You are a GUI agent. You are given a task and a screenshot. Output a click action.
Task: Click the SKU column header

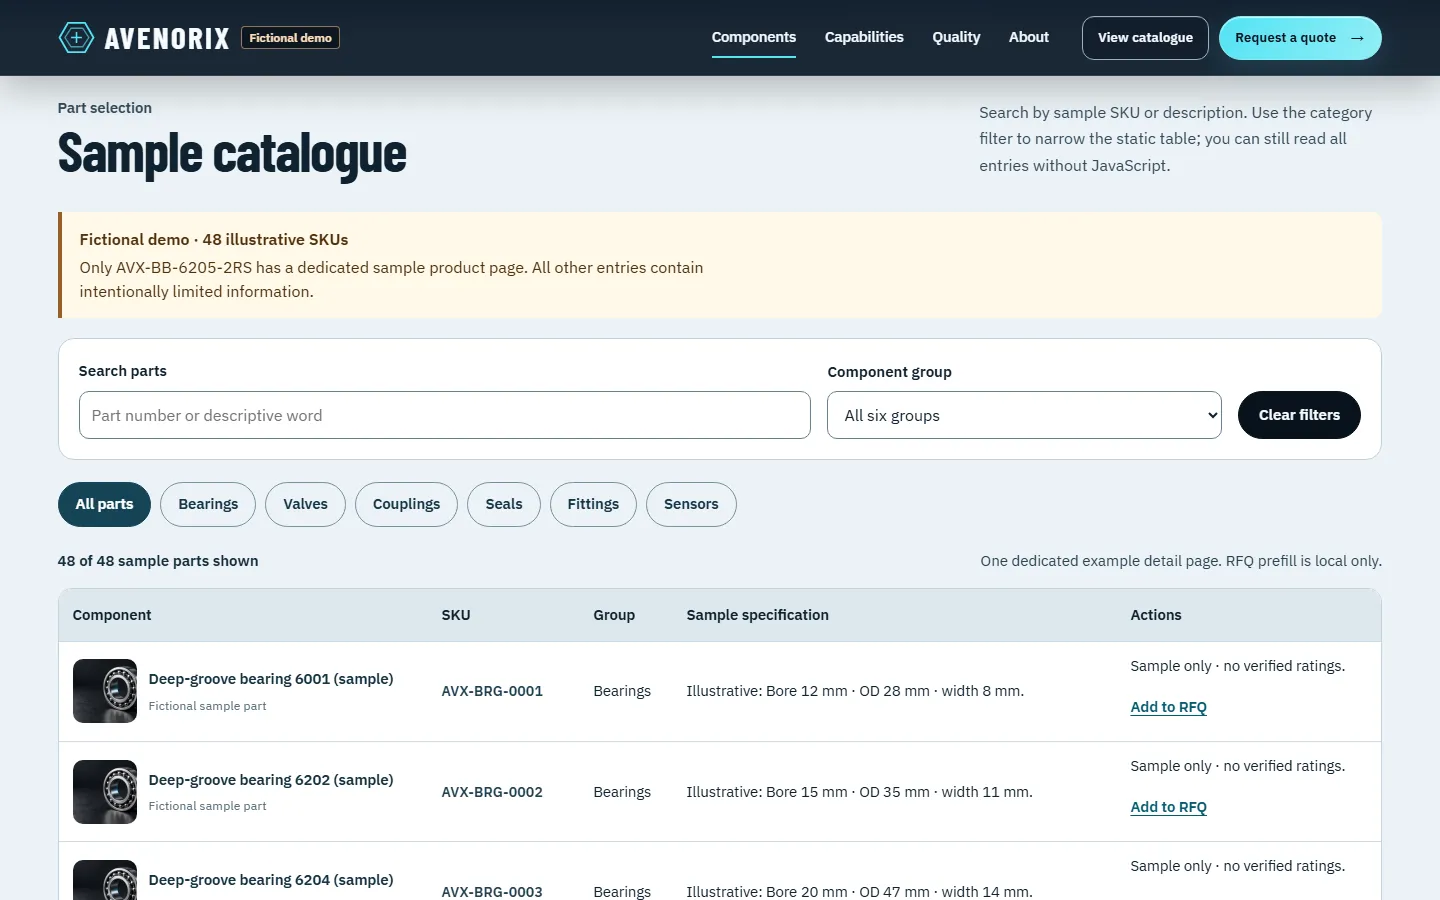(456, 615)
